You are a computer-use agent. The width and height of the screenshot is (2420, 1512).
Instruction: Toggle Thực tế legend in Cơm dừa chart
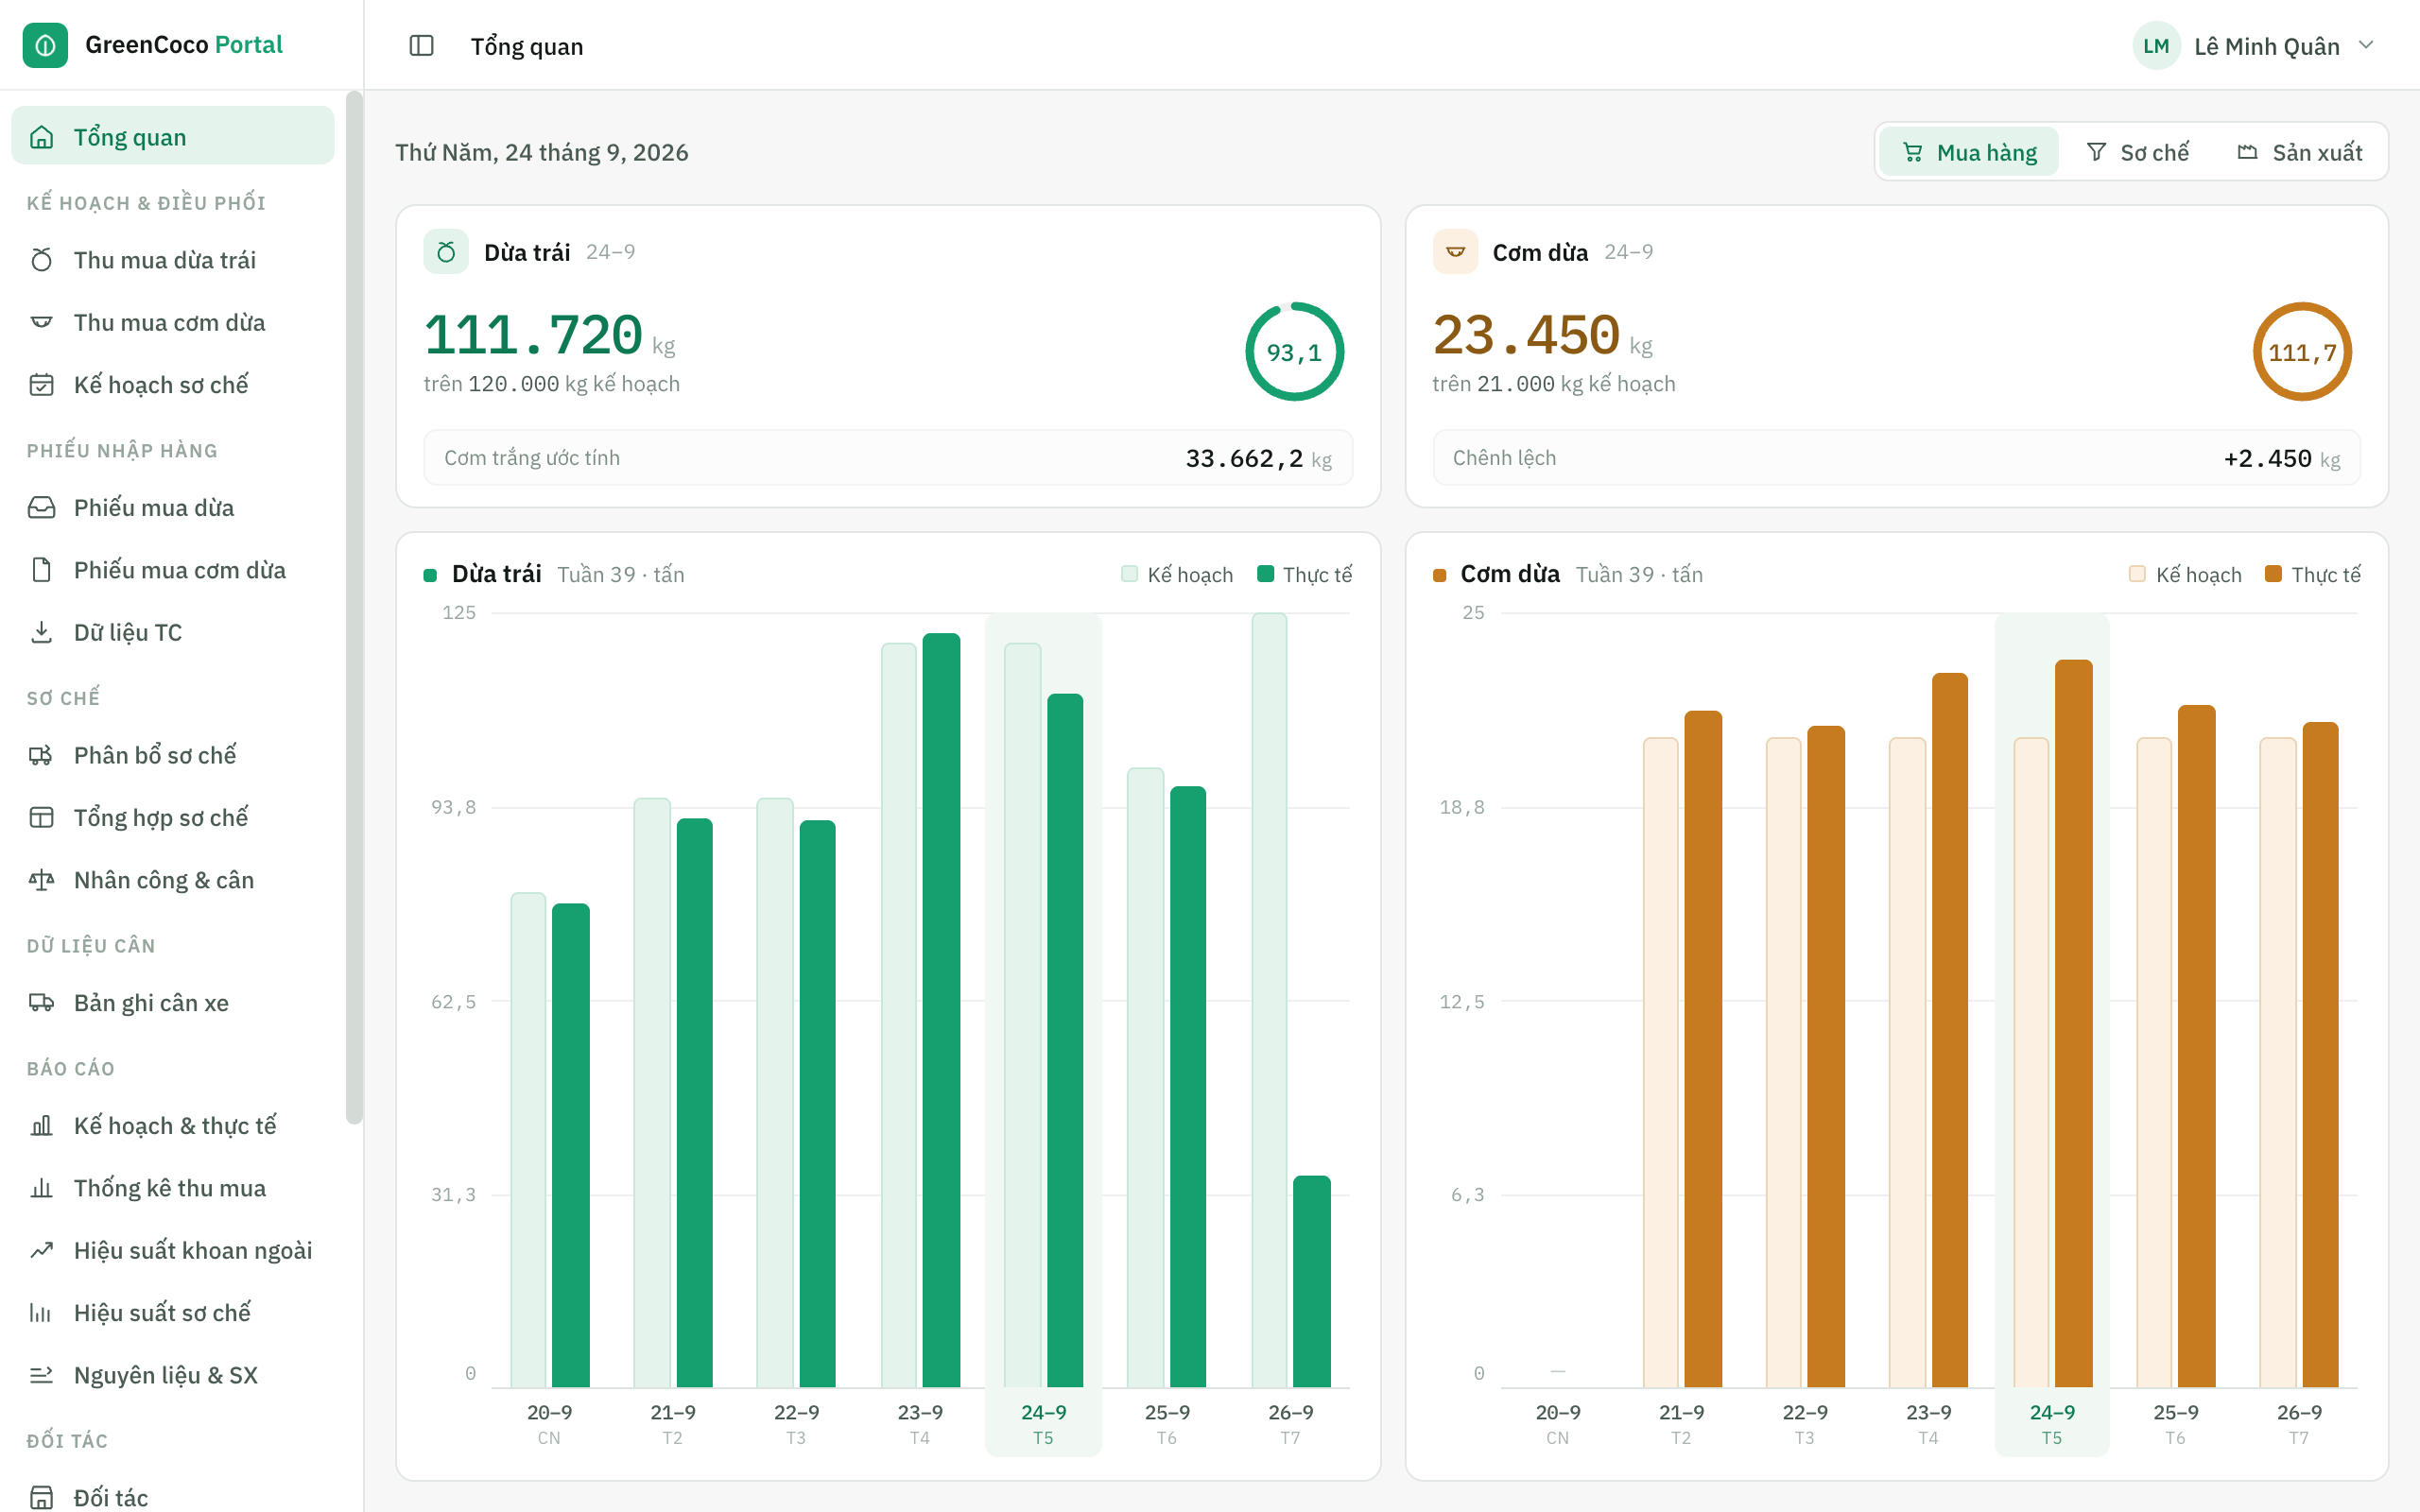2312,574
